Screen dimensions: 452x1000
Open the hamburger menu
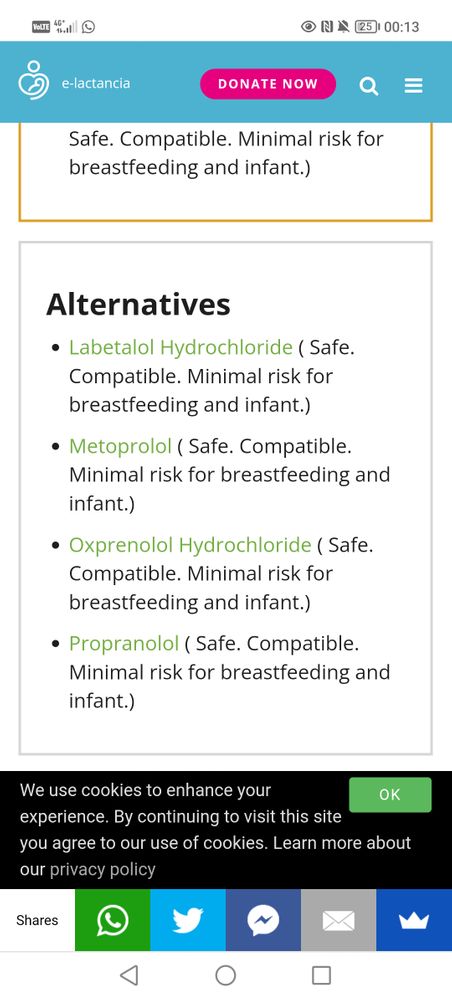[414, 85]
